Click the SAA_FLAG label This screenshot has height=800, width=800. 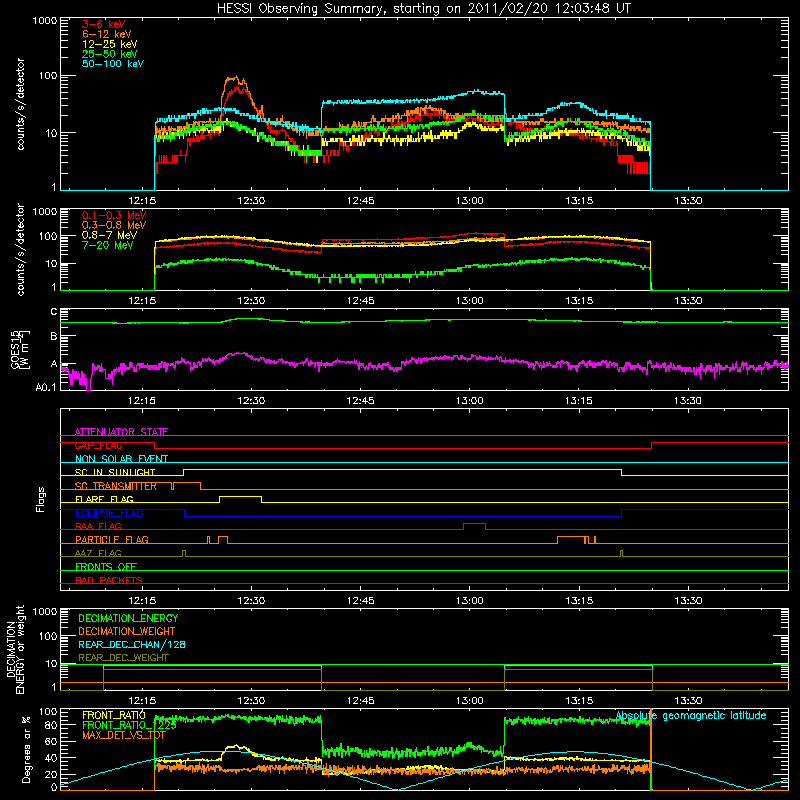98,526
